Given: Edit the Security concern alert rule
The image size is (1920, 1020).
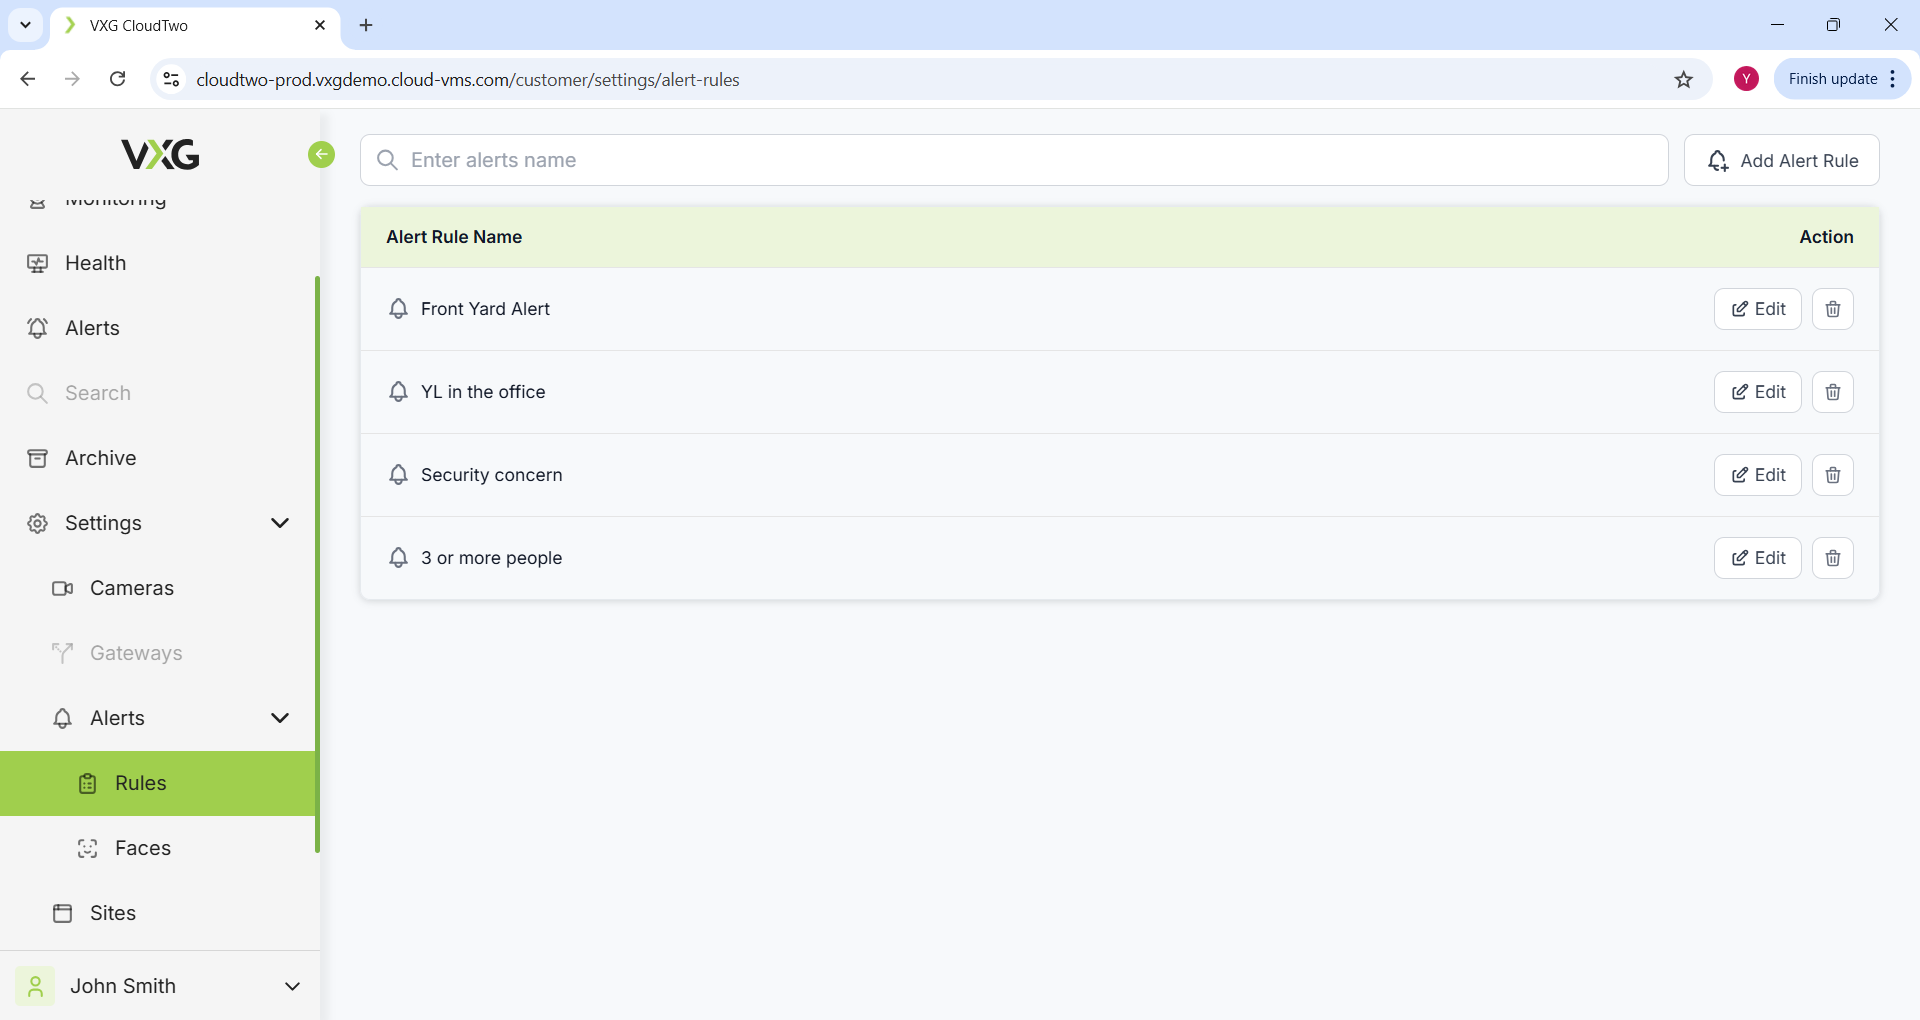Looking at the screenshot, I should click(1757, 475).
